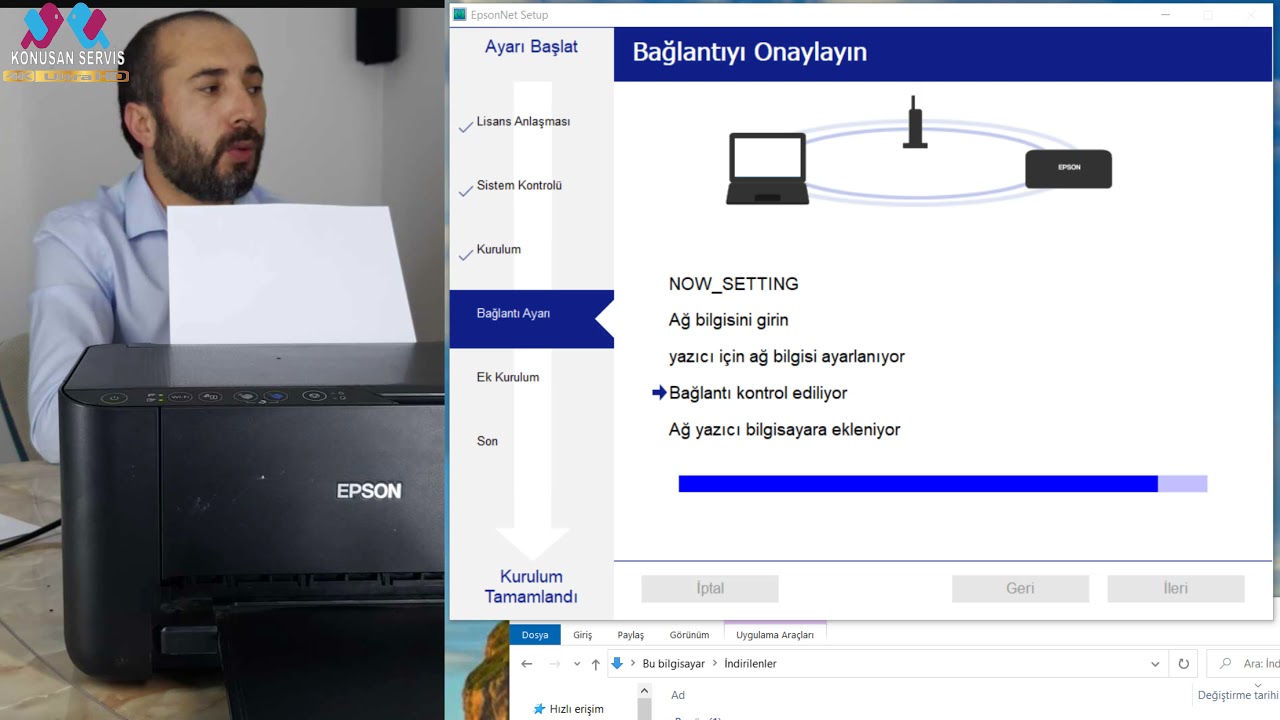The height and width of the screenshot is (720, 1280).
Task: Open the Uygulama Araçları tab
Action: pyautogui.click(x=775, y=634)
